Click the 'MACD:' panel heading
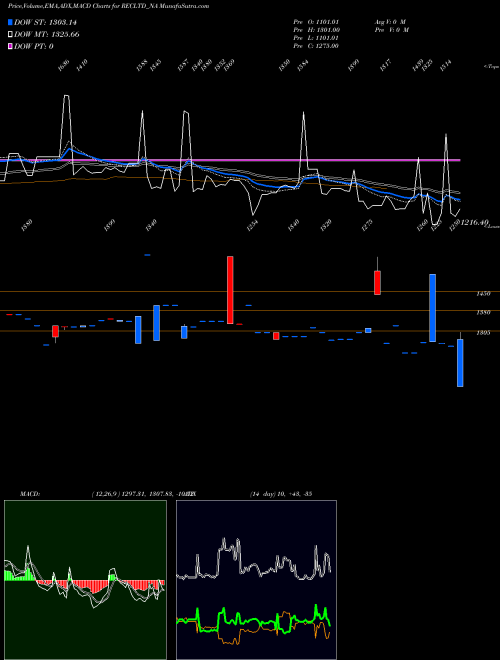500x660 pixels. coord(30,494)
